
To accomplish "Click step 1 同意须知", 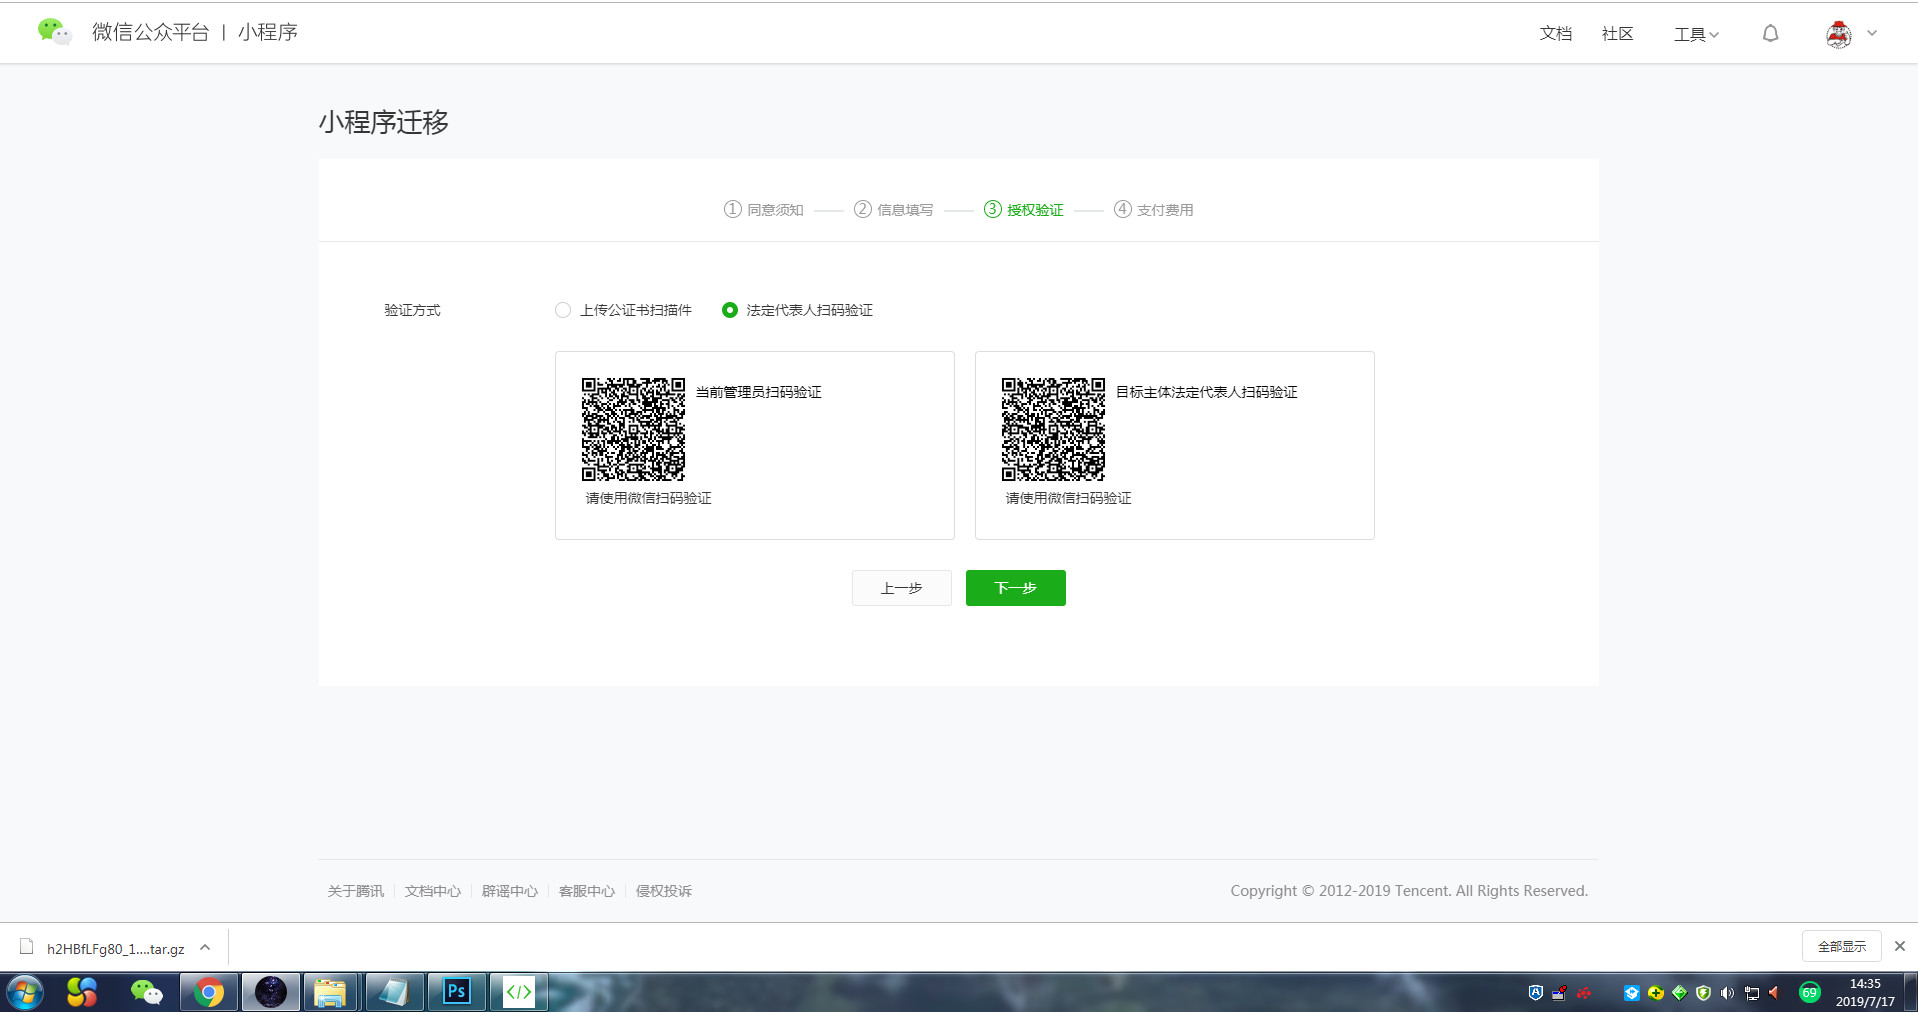I will pyautogui.click(x=764, y=209).
